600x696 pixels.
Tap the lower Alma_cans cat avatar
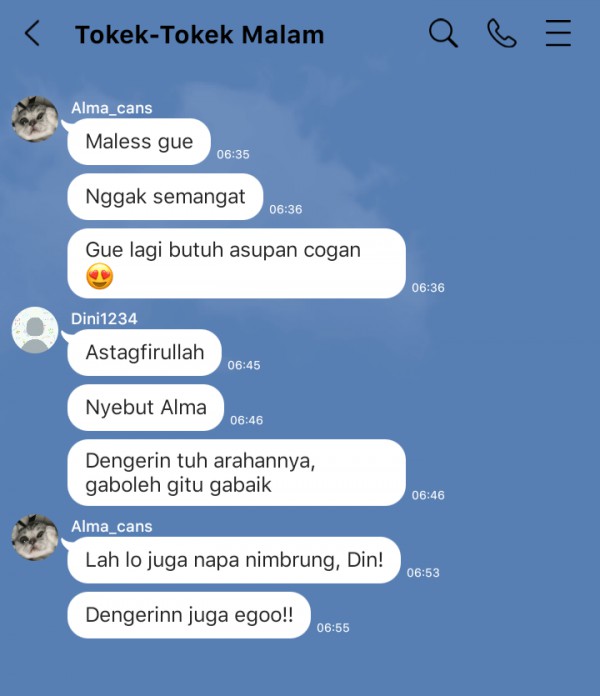pos(35,537)
